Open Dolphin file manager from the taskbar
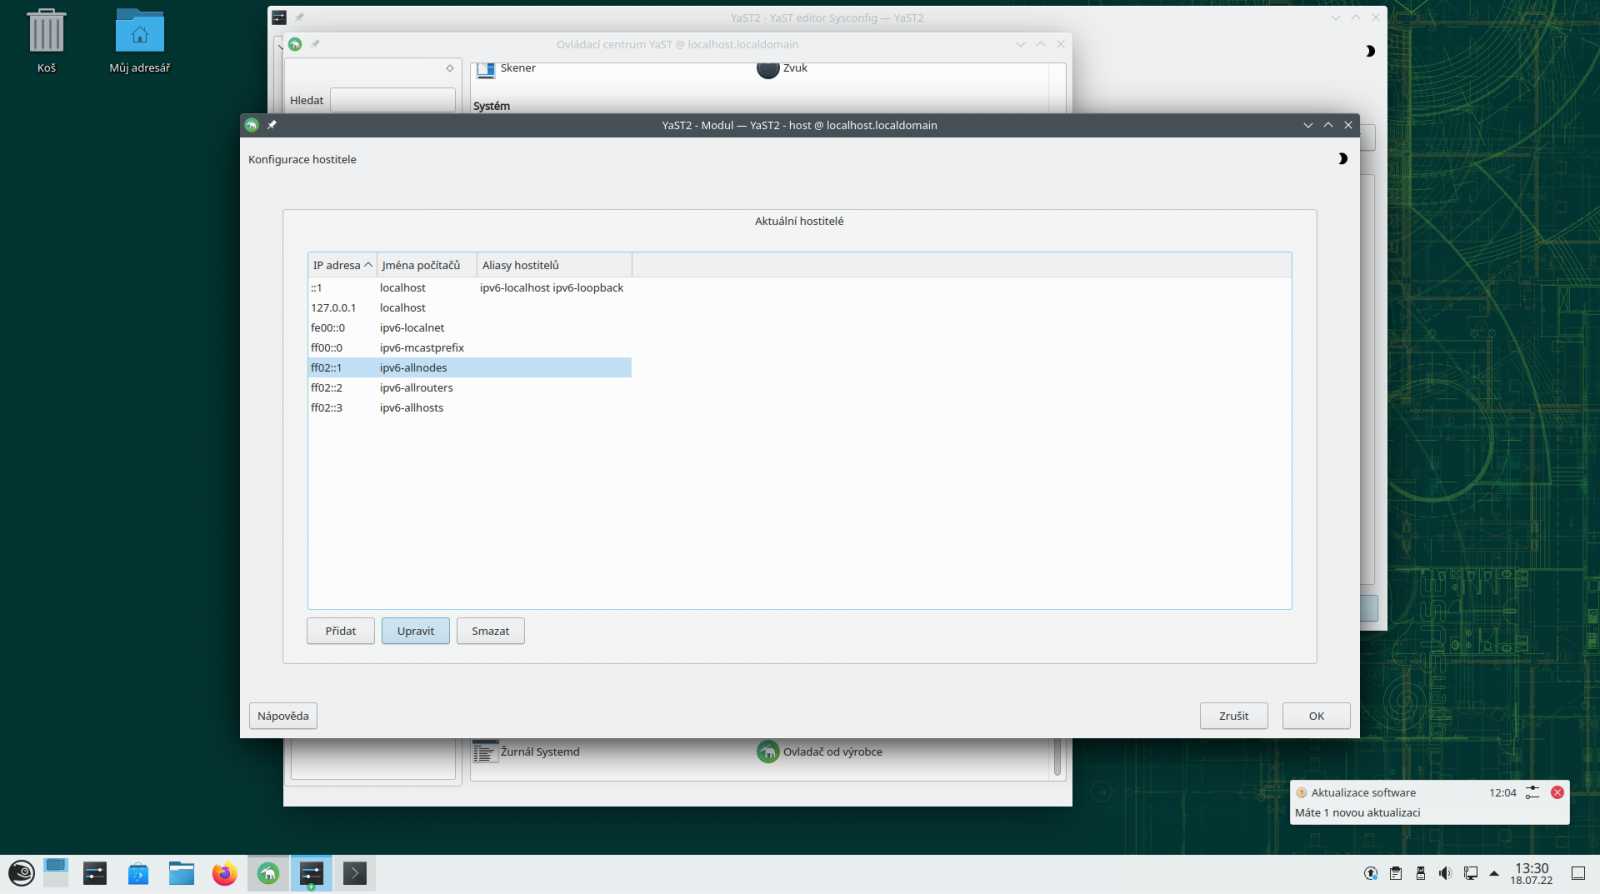 (x=181, y=873)
